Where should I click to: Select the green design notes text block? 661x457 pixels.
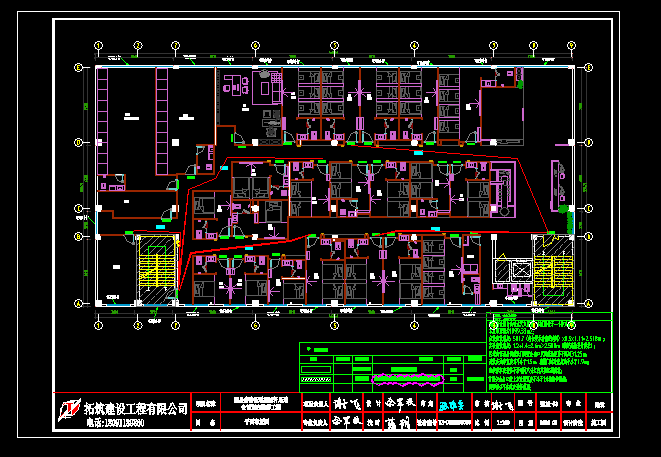[x=549, y=353]
